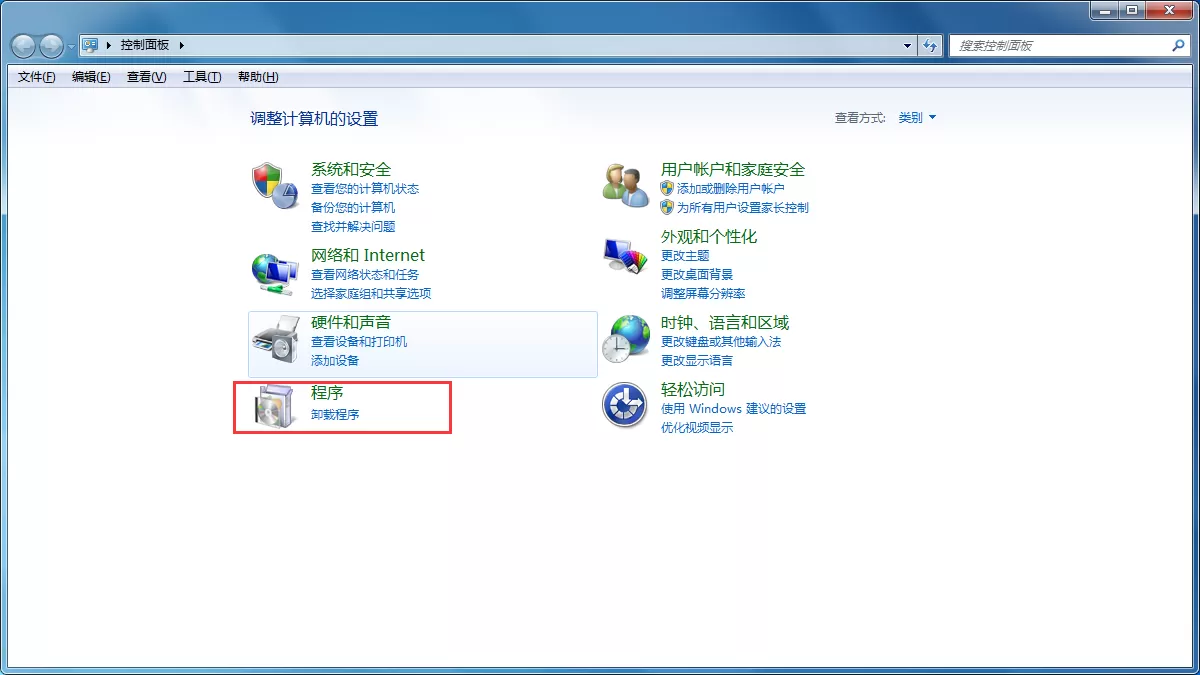Expand arrow after 控制面板 in breadcrumb

coord(182,45)
